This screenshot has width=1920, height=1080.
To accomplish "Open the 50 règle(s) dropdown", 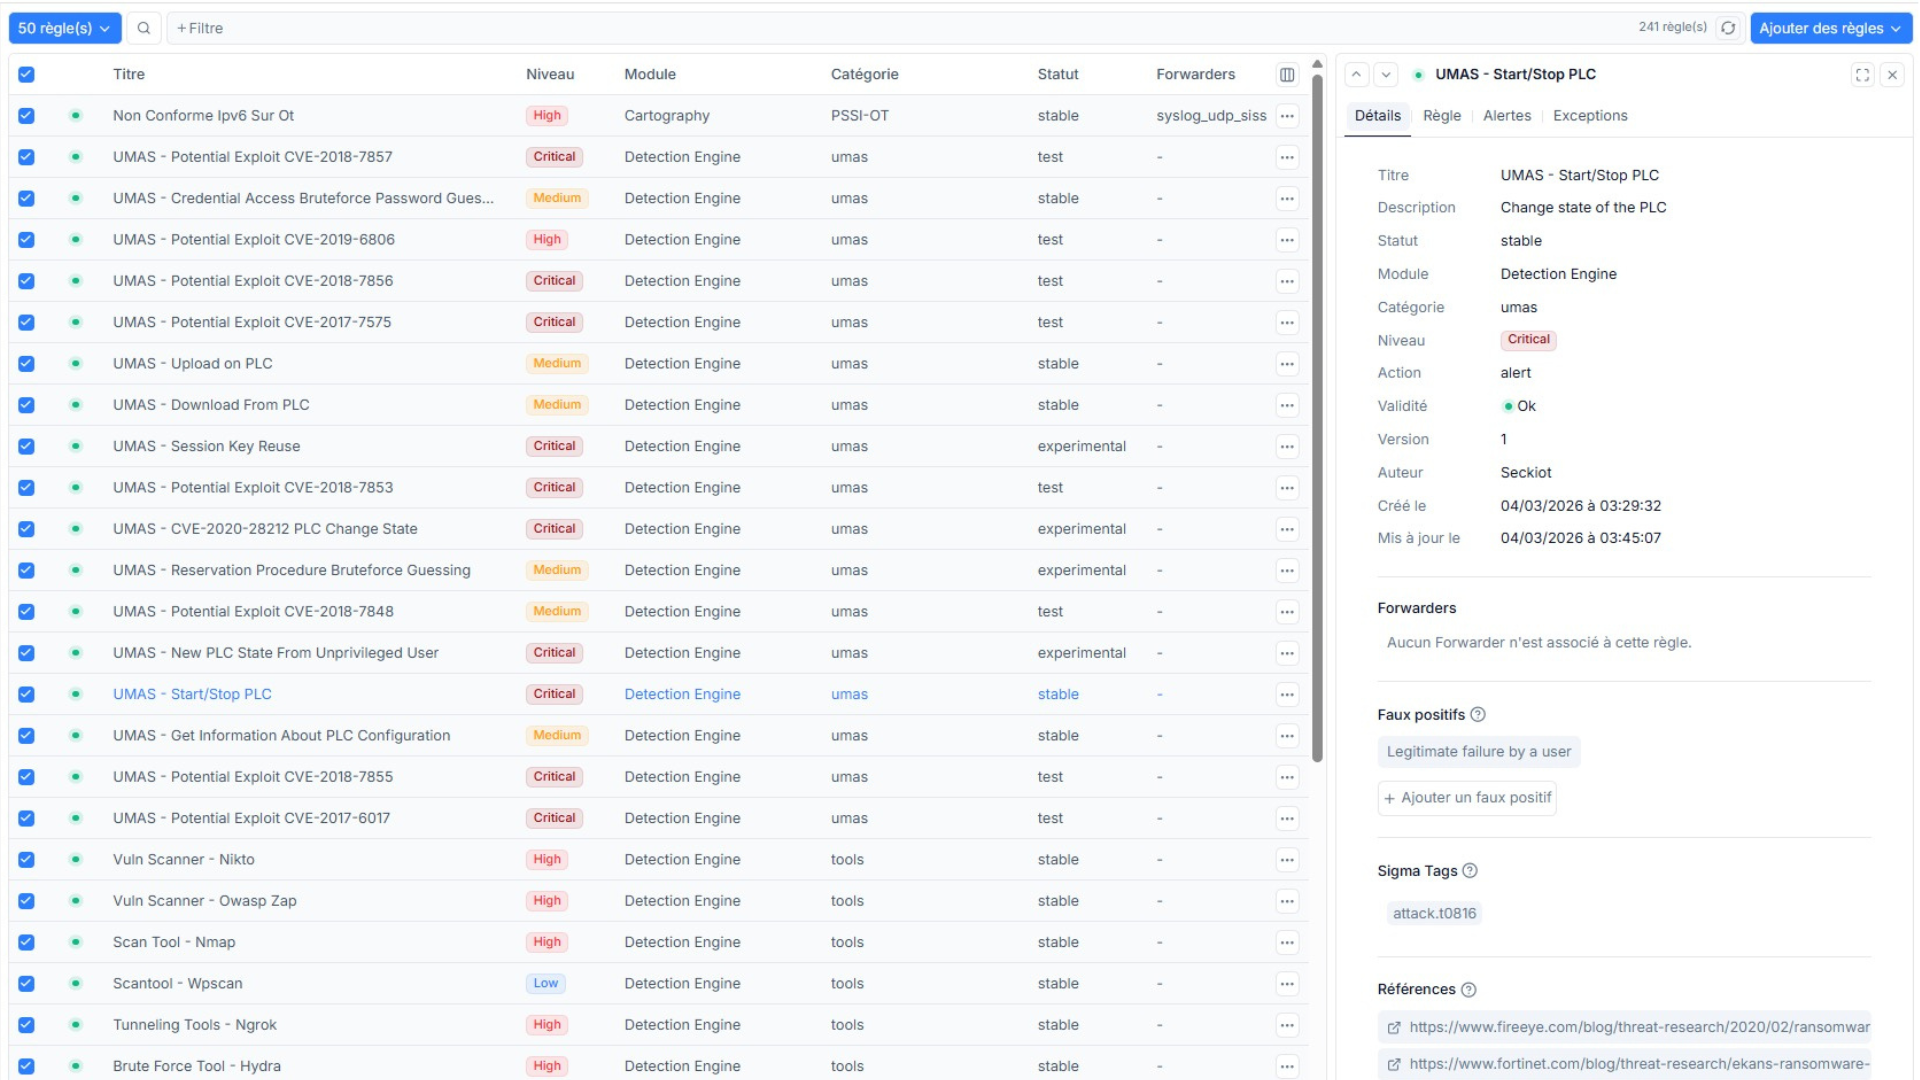I will click(64, 28).
